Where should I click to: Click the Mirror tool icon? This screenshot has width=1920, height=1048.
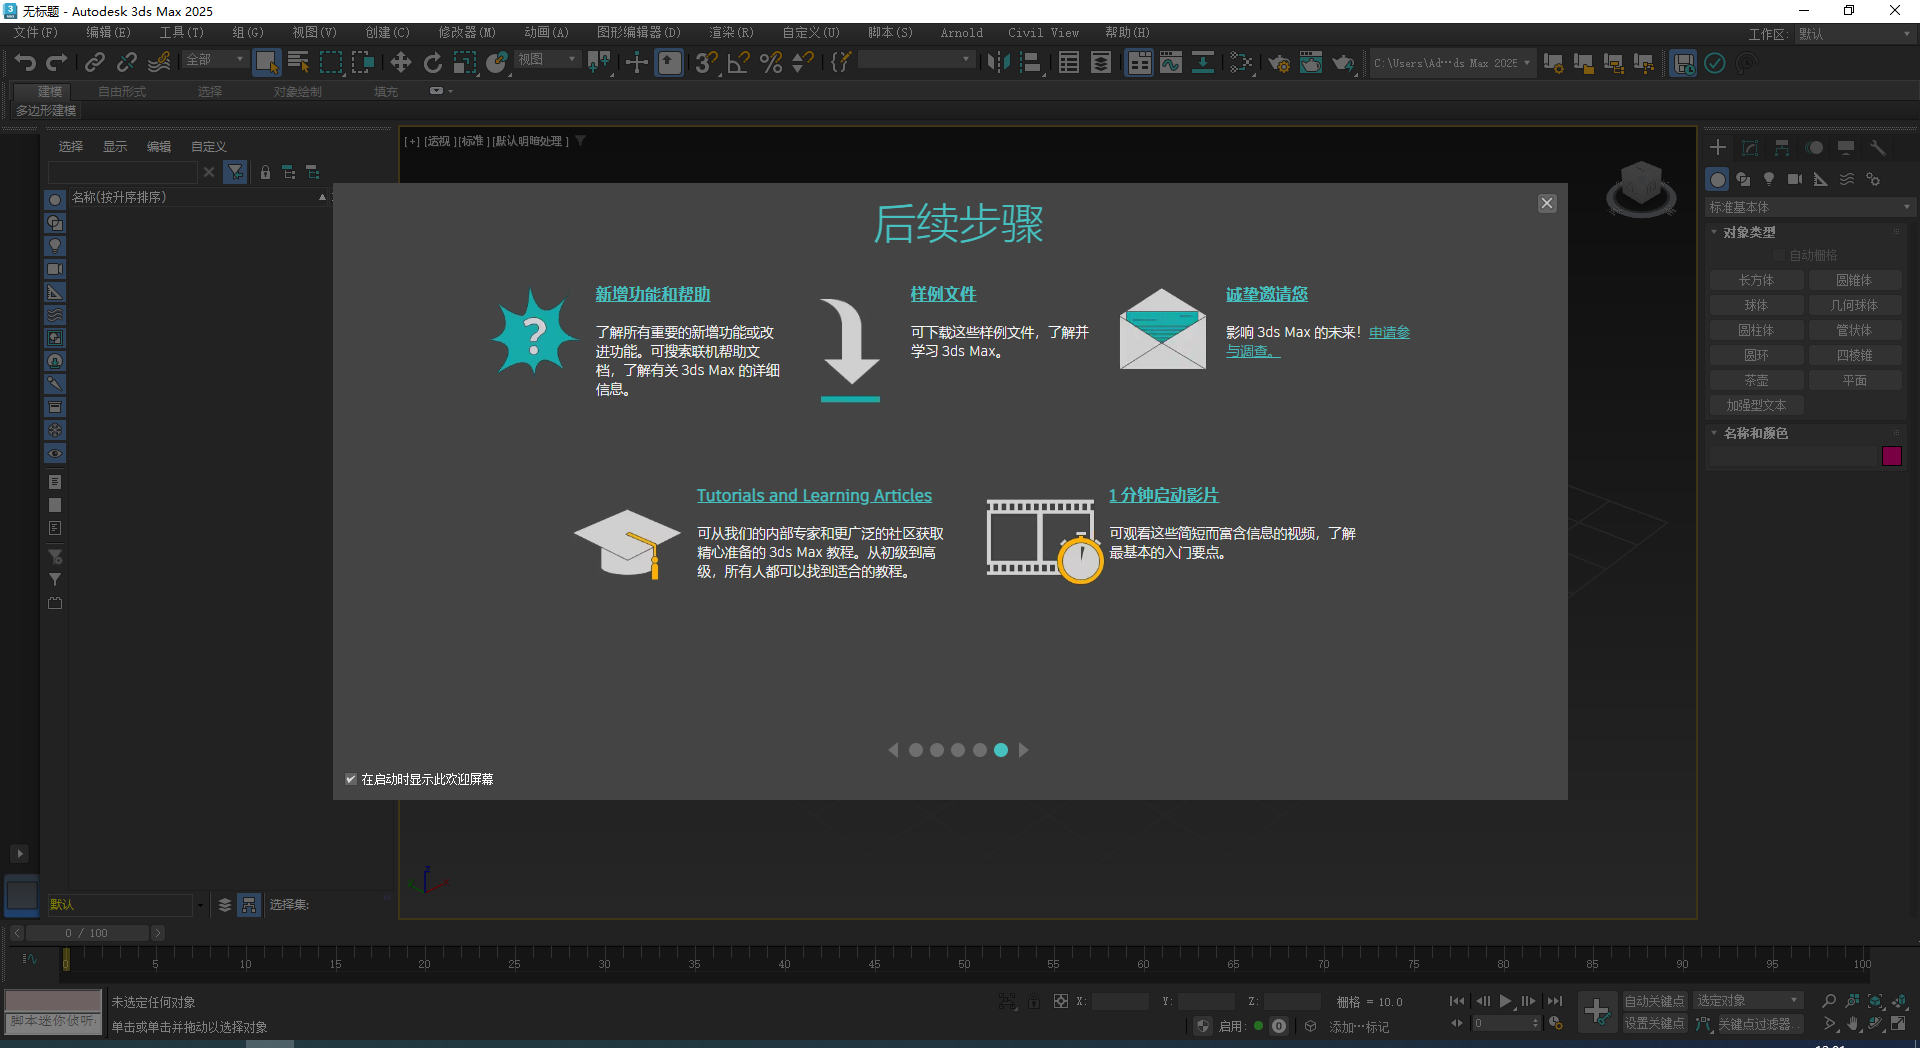[997, 63]
